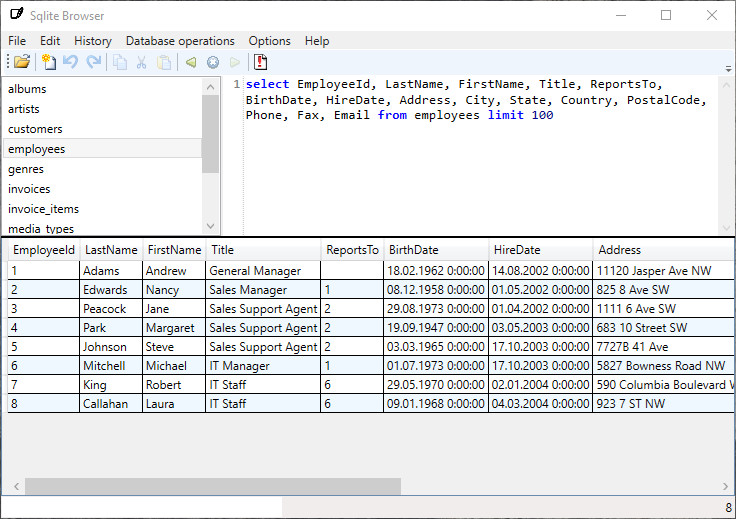The width and height of the screenshot is (736, 519).
Task: Open the File menu
Action: point(17,41)
